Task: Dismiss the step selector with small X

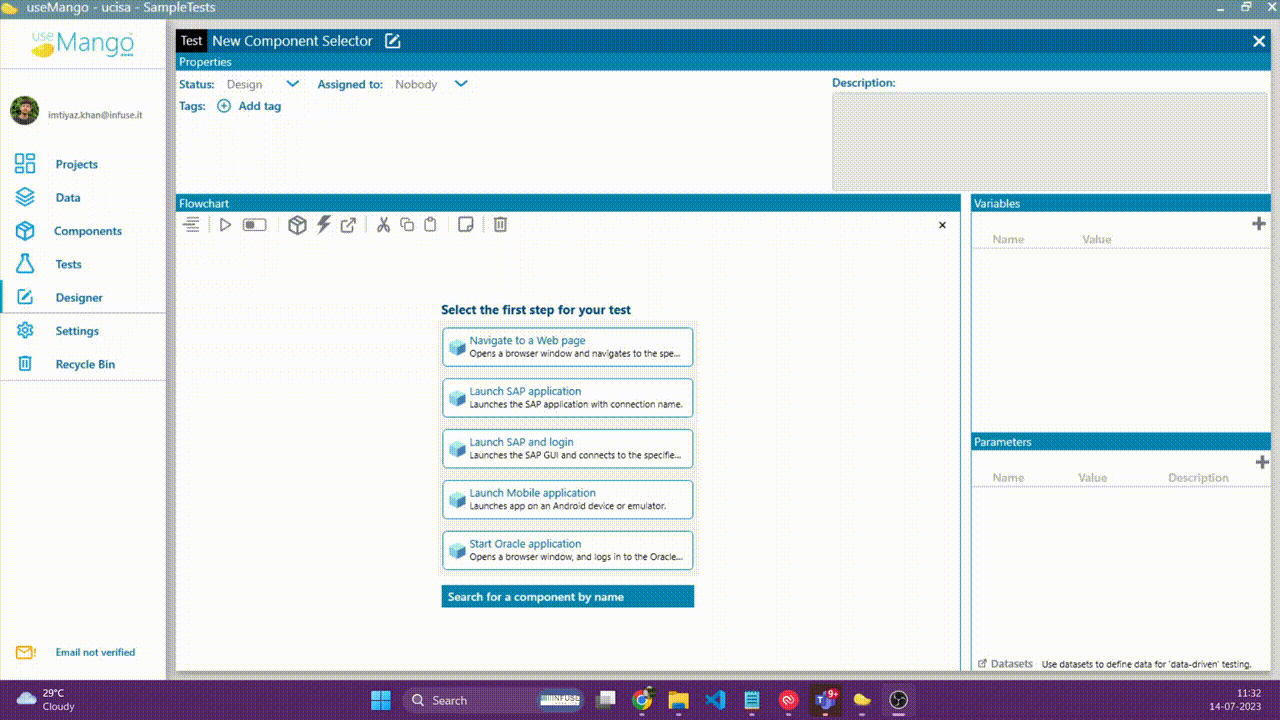Action: click(x=942, y=226)
